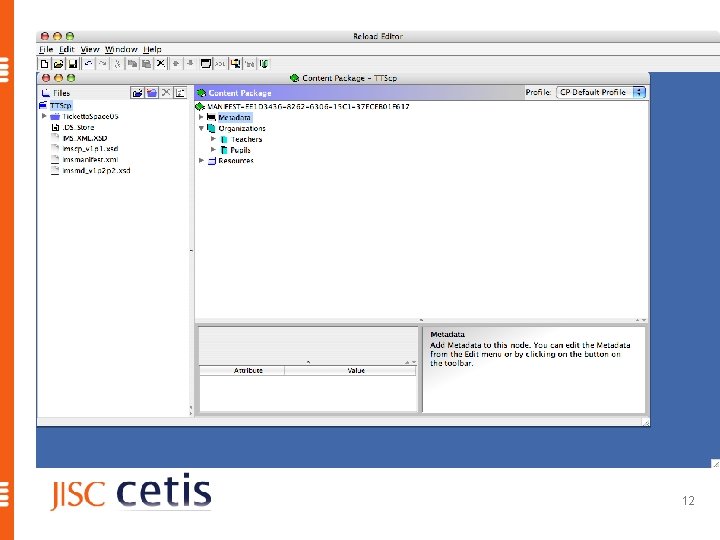
Task: Select the MANIFEST root node
Action: click(308, 107)
